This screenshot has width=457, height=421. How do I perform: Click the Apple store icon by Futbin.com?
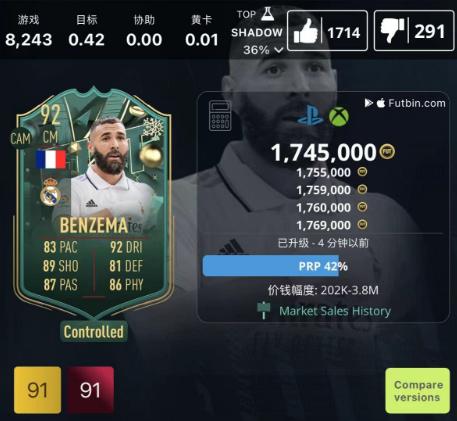(x=381, y=103)
